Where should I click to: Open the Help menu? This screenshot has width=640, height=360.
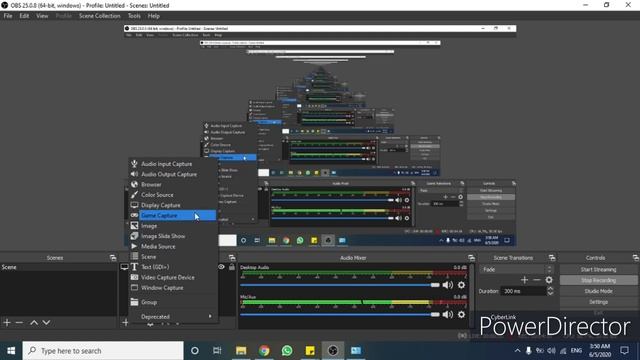click(153, 16)
